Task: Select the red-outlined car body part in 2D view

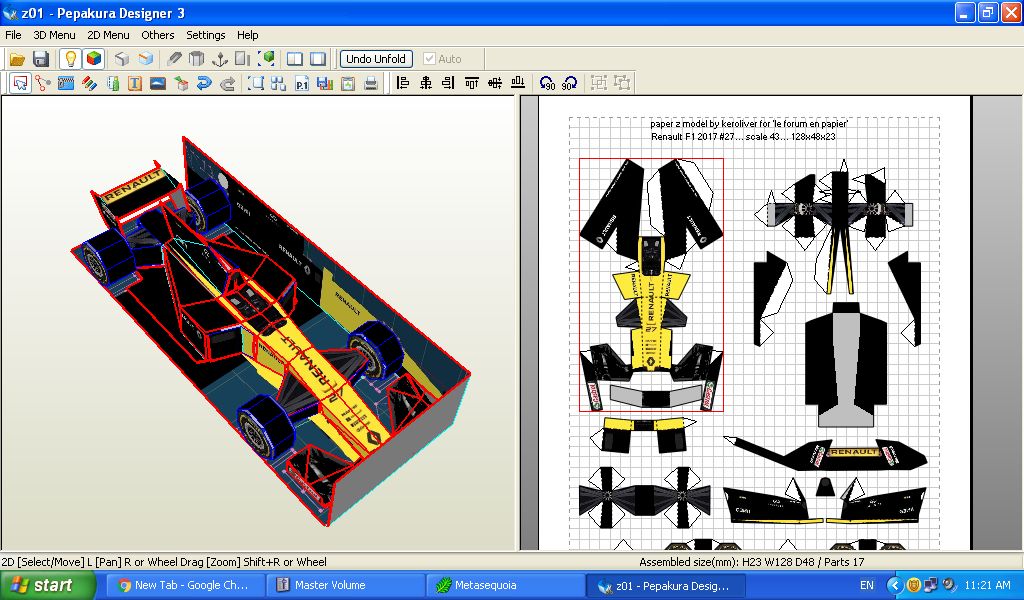Action: tap(651, 285)
